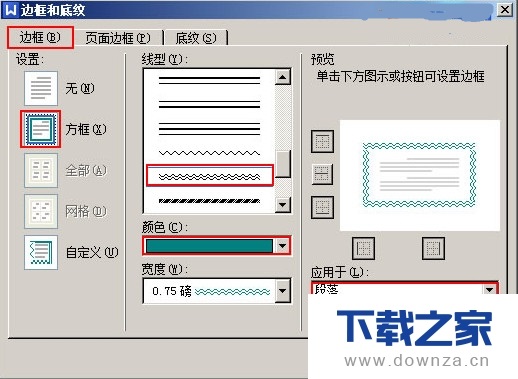518x379 pixels.
Task: Toggle the inside horizontal border button
Action: (x=322, y=174)
